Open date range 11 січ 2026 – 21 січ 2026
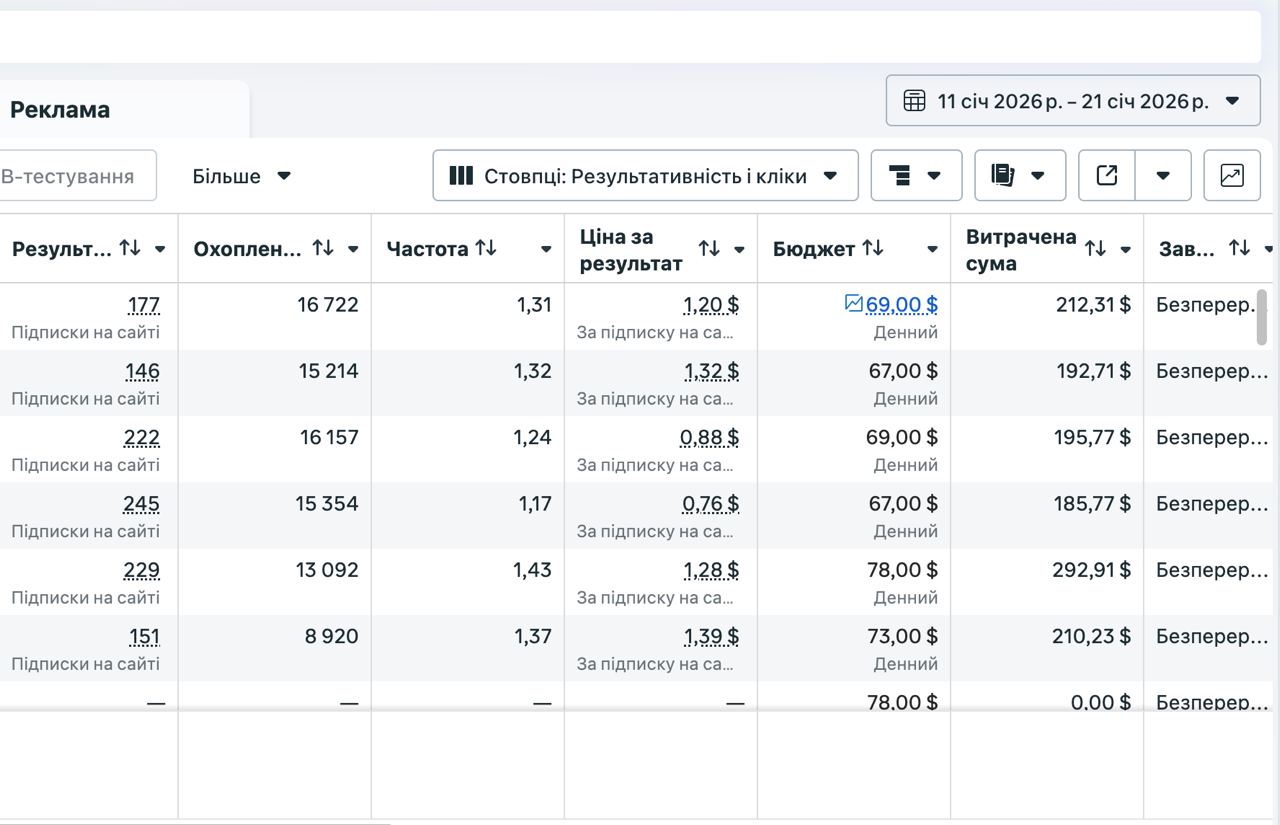Image resolution: width=1280 pixels, height=825 pixels. tap(1073, 101)
